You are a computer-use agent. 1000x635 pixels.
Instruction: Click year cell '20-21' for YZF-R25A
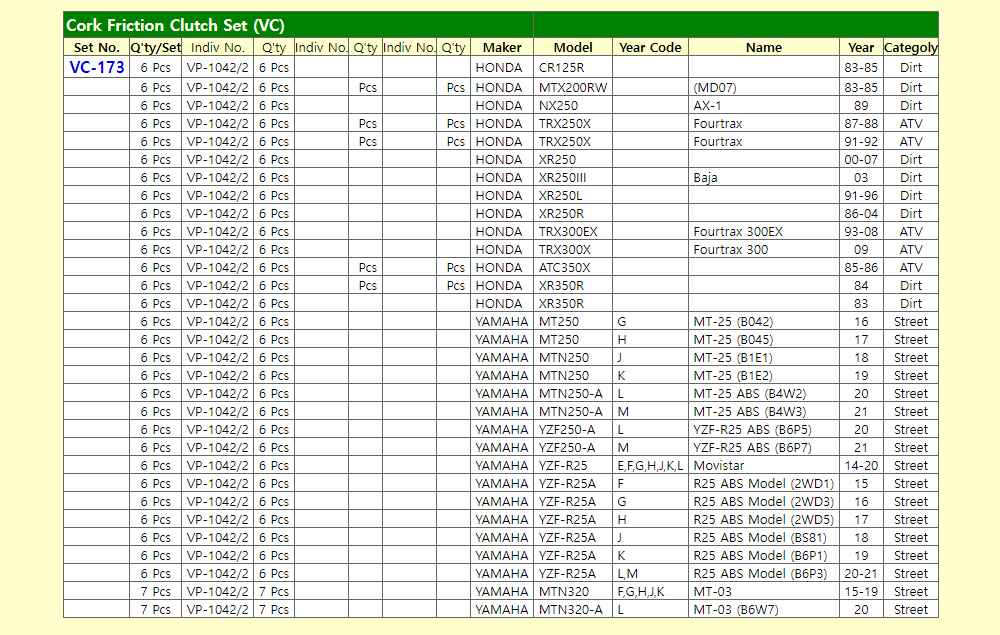(x=861, y=574)
